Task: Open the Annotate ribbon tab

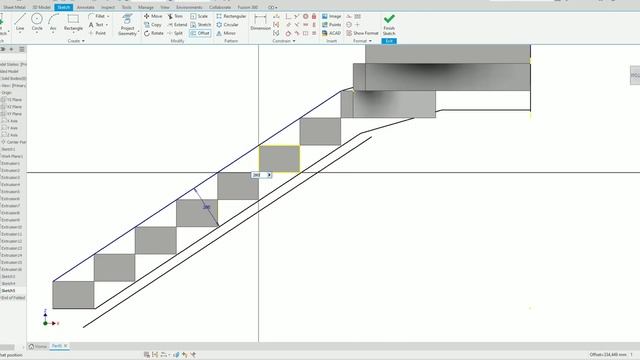Action: click(x=86, y=7)
